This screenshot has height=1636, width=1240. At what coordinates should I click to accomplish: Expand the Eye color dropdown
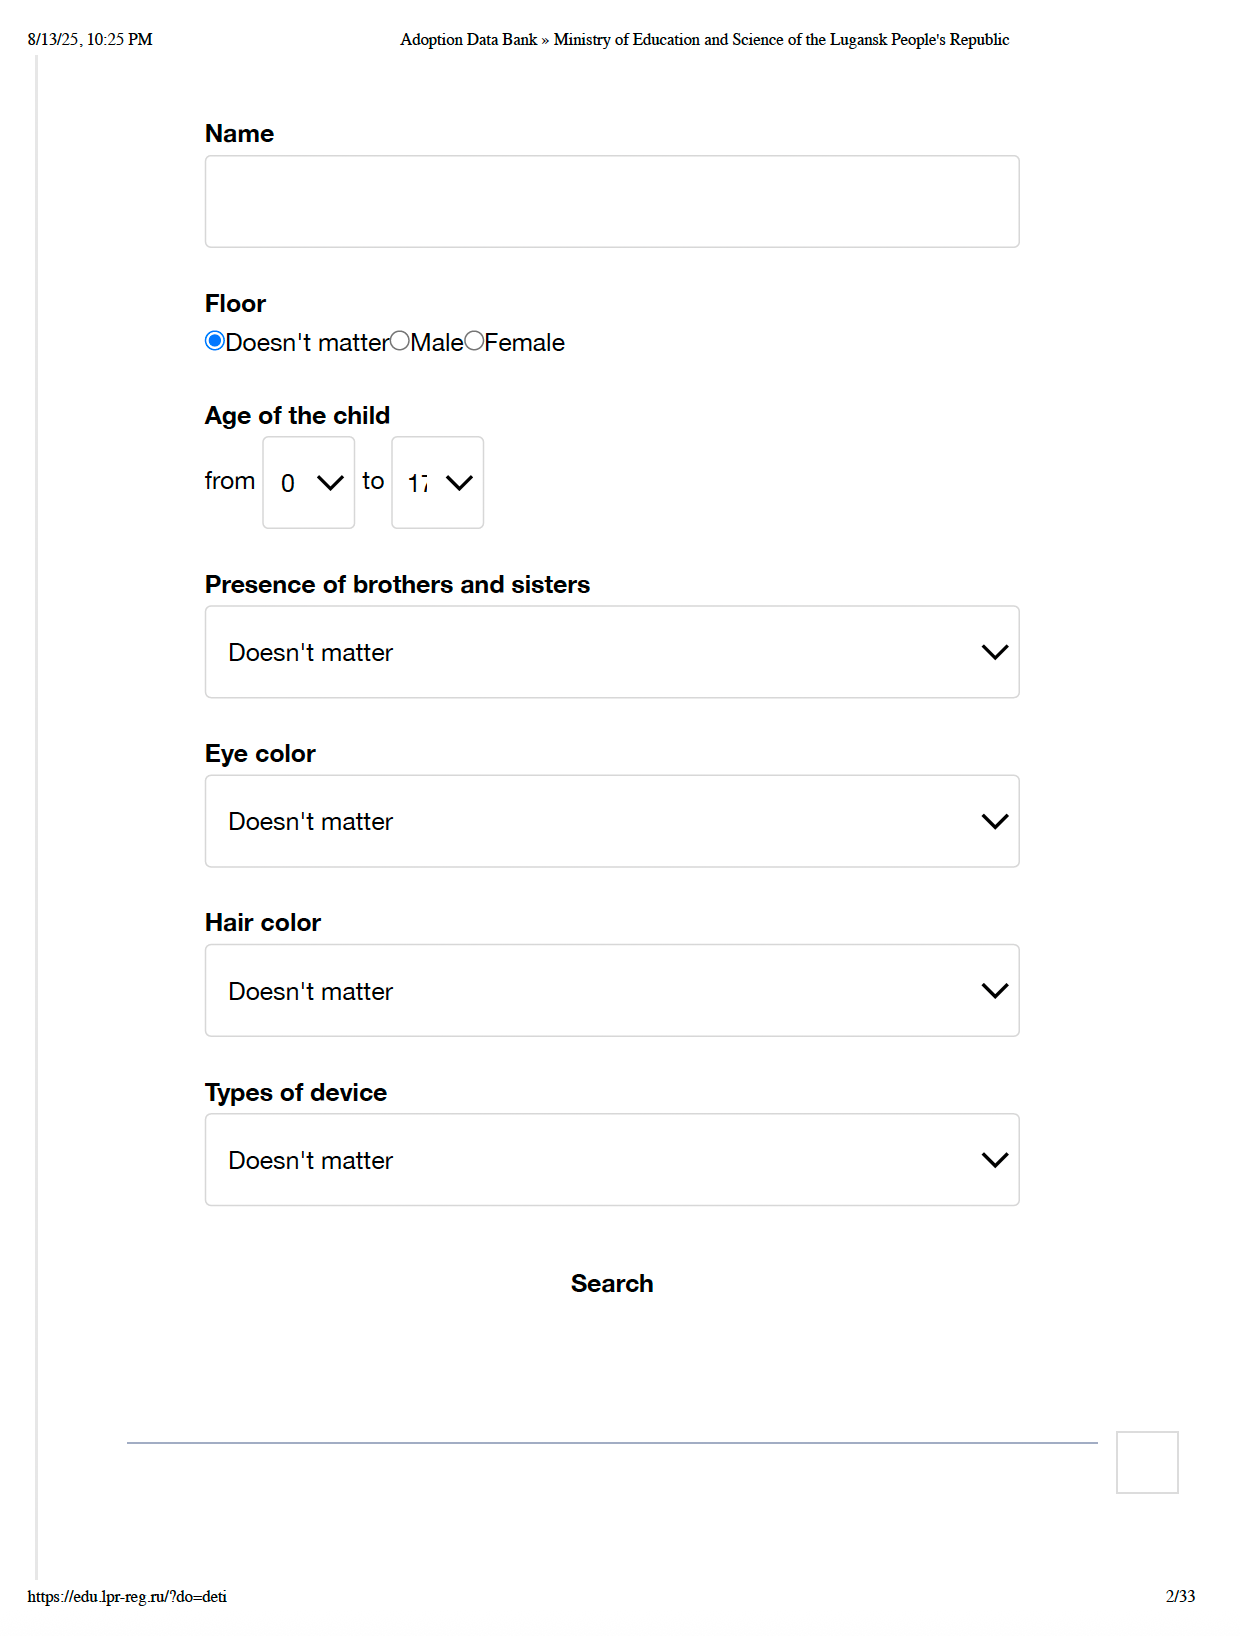[x=611, y=821]
